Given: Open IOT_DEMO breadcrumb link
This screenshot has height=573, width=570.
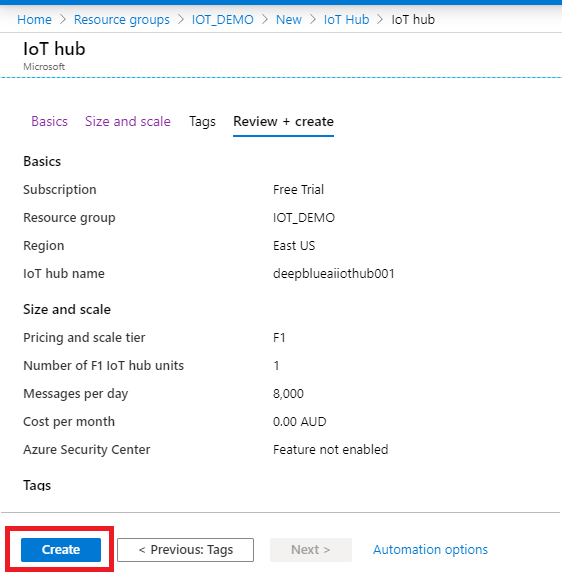Looking at the screenshot, I should (x=223, y=19).
